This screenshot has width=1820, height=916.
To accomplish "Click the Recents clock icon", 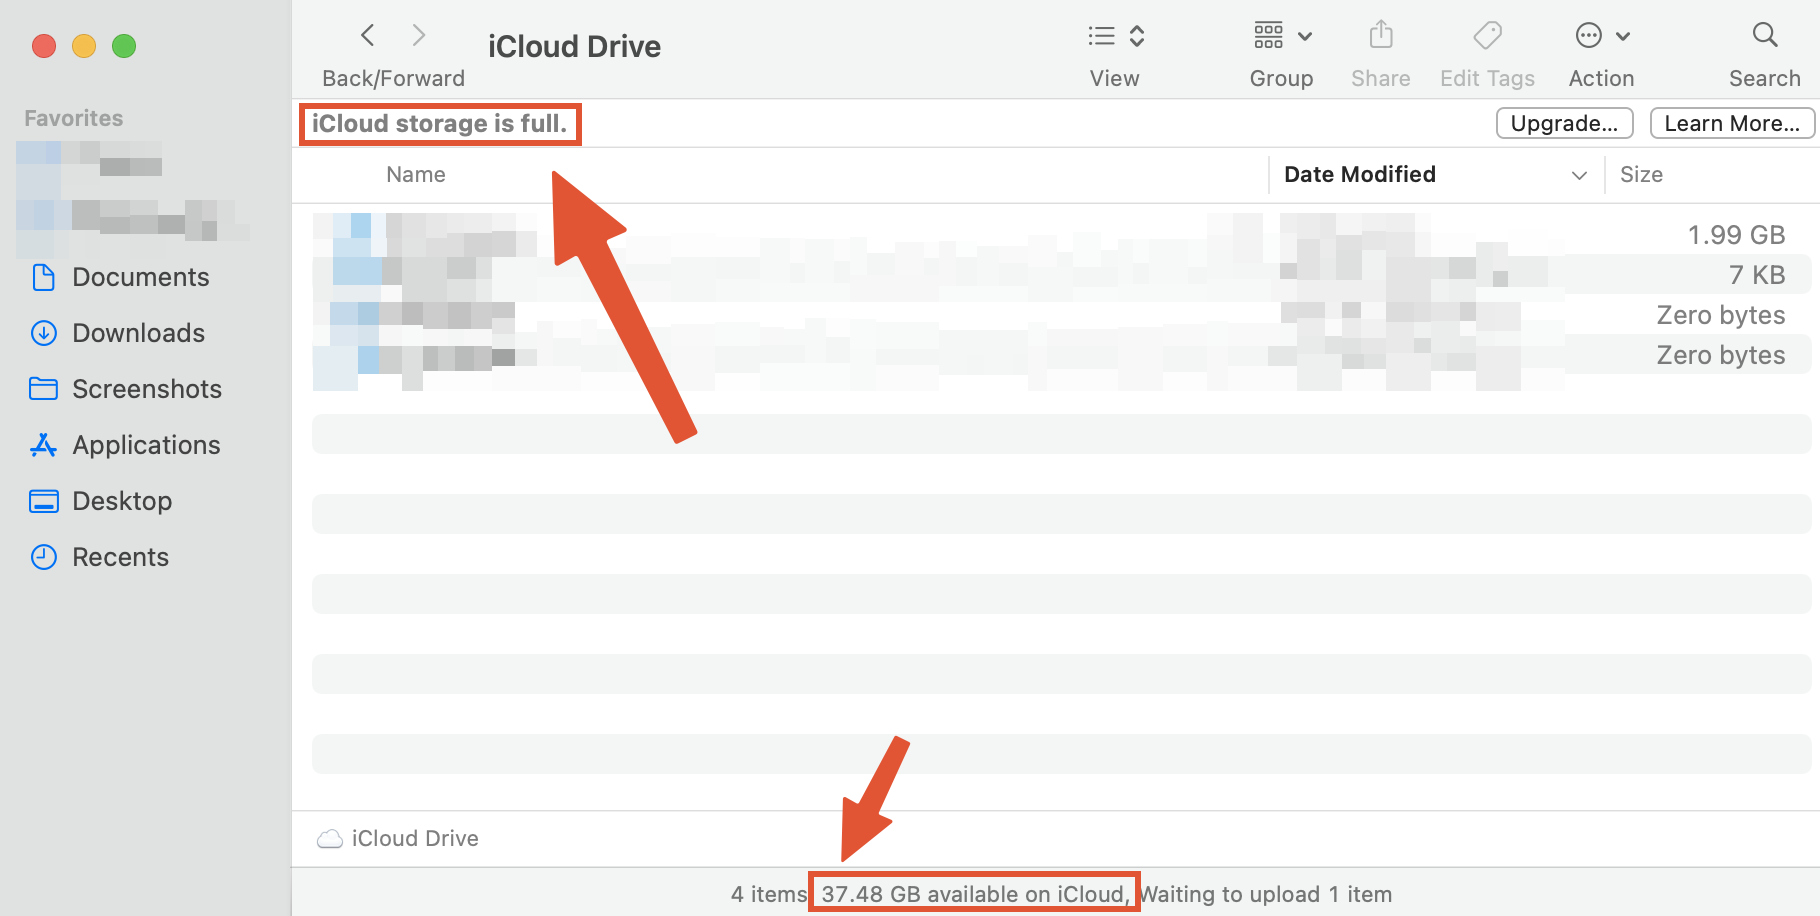I will (x=44, y=557).
